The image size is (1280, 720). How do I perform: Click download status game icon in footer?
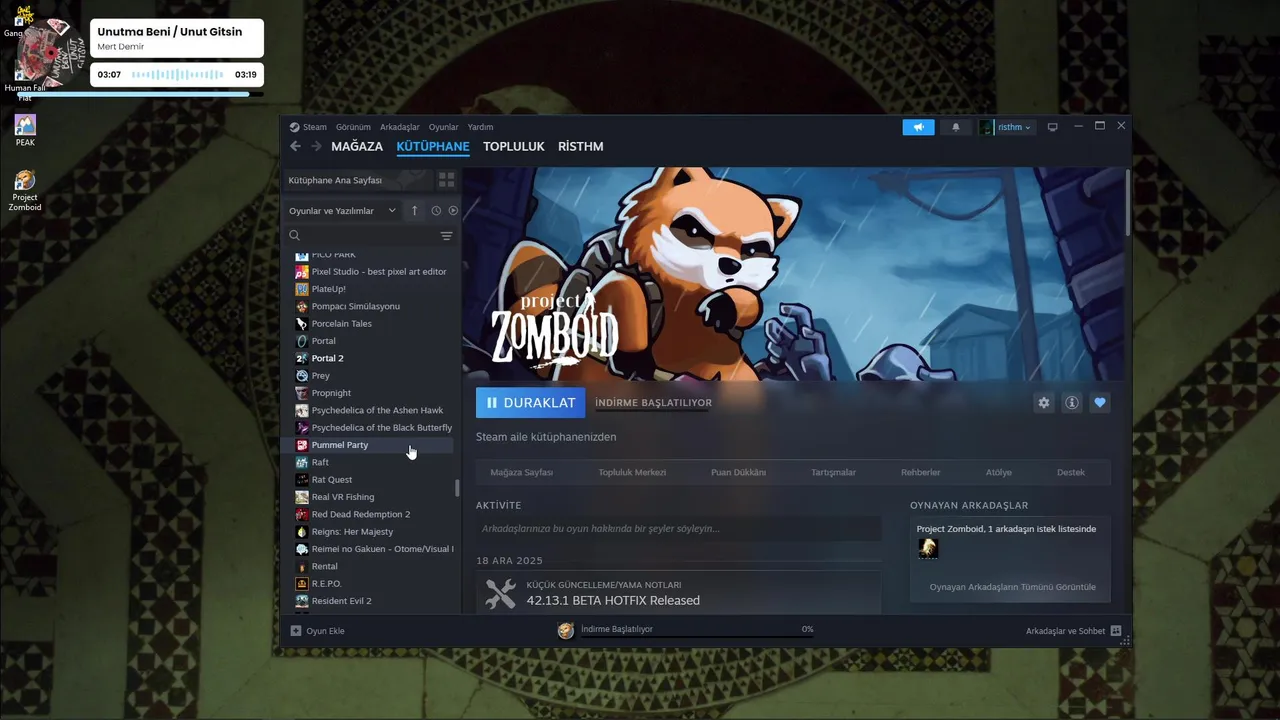(566, 630)
